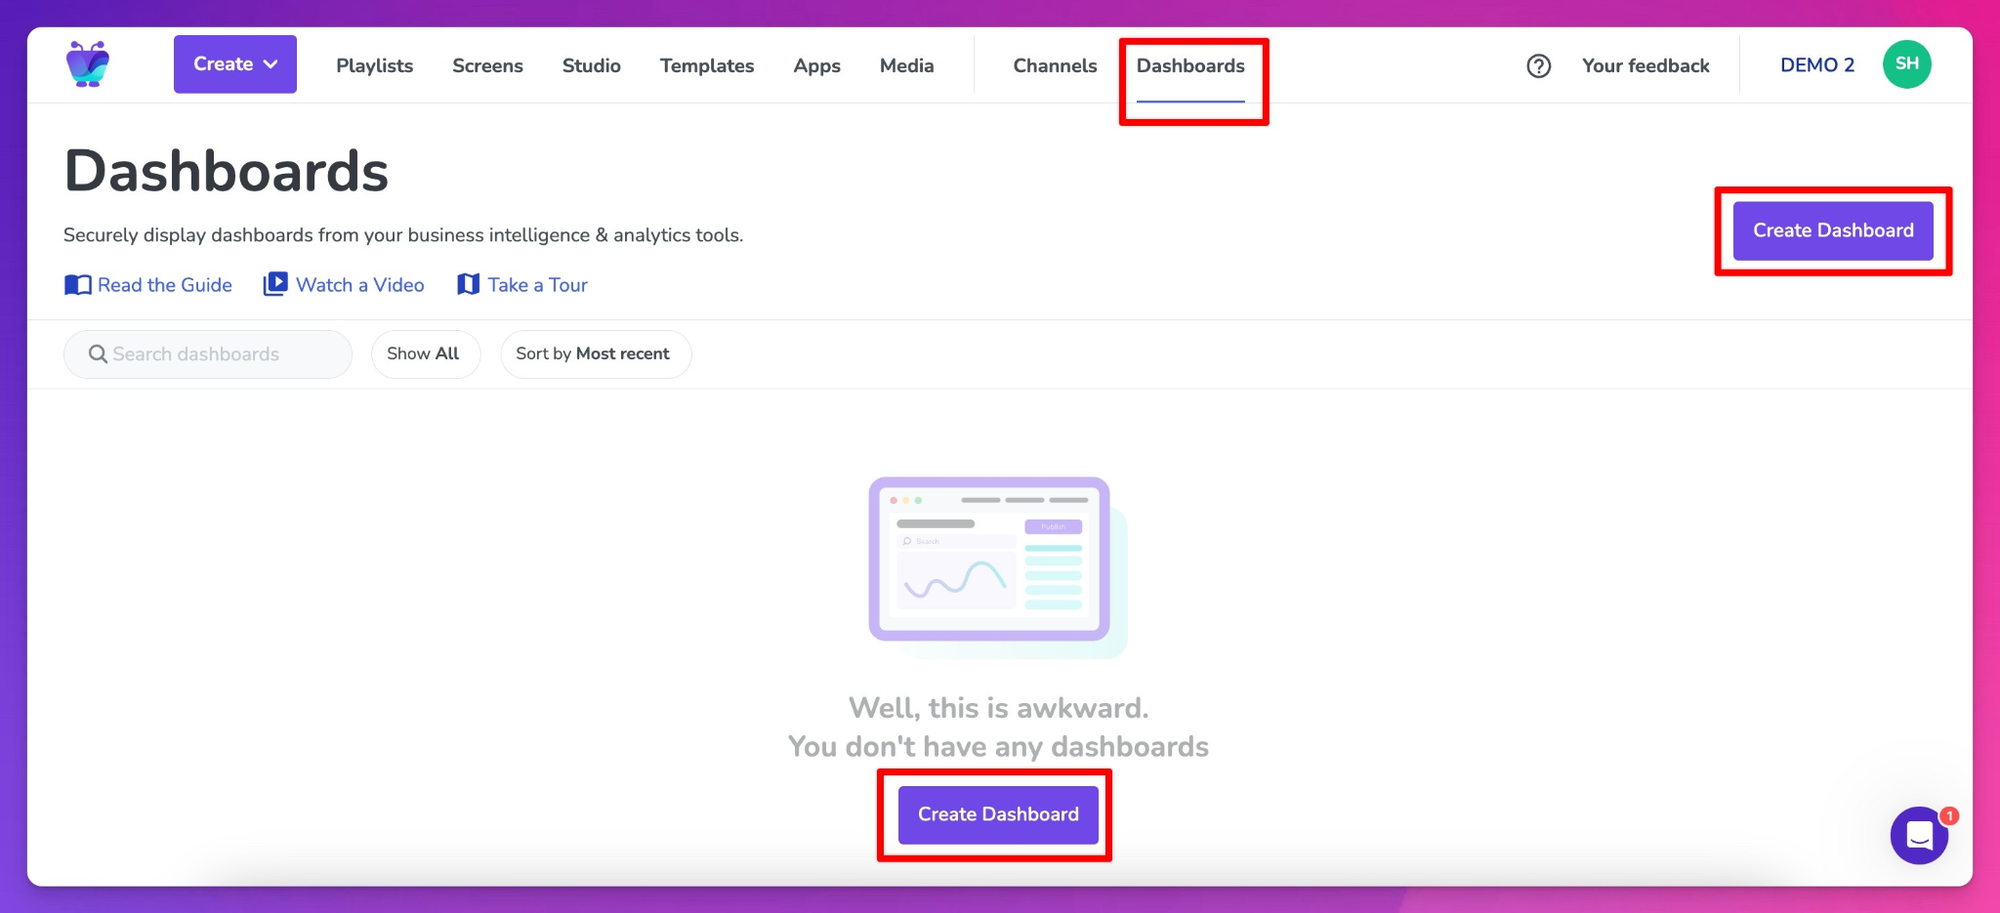Image resolution: width=2000 pixels, height=913 pixels.
Task: Click the SH user avatar
Action: point(1906,65)
